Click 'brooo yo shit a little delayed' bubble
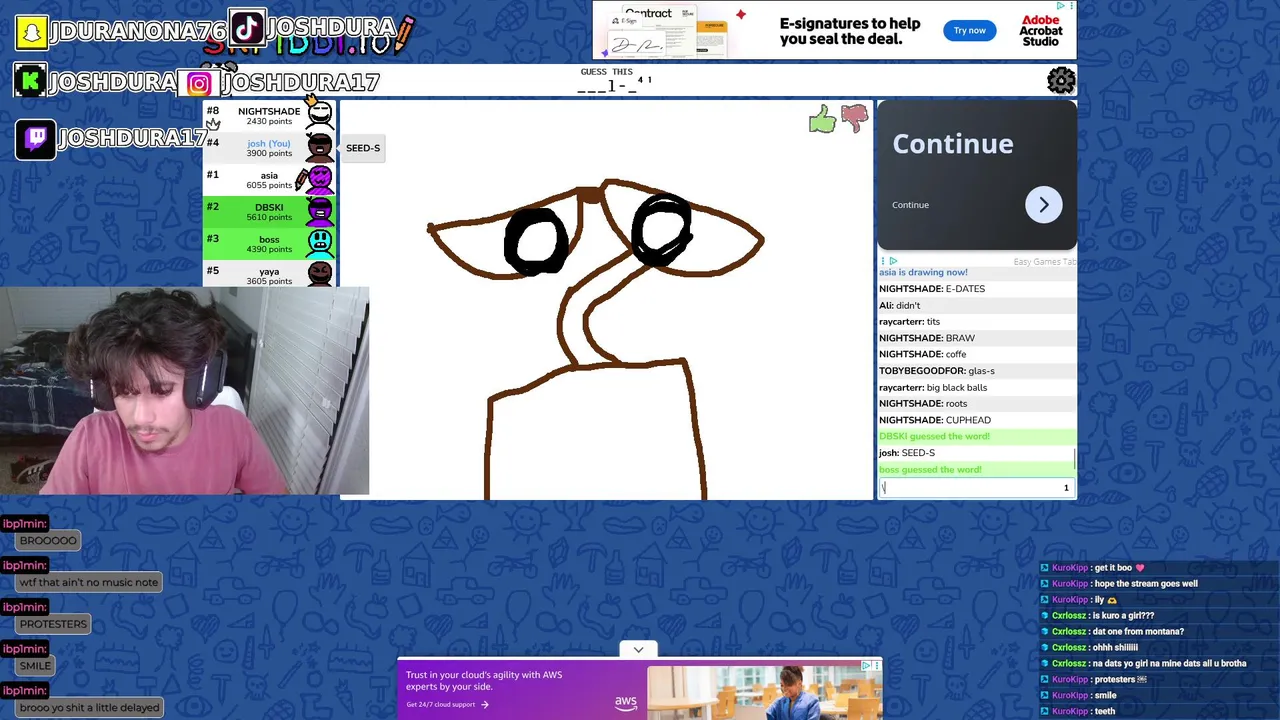The image size is (1280, 720). click(89, 708)
